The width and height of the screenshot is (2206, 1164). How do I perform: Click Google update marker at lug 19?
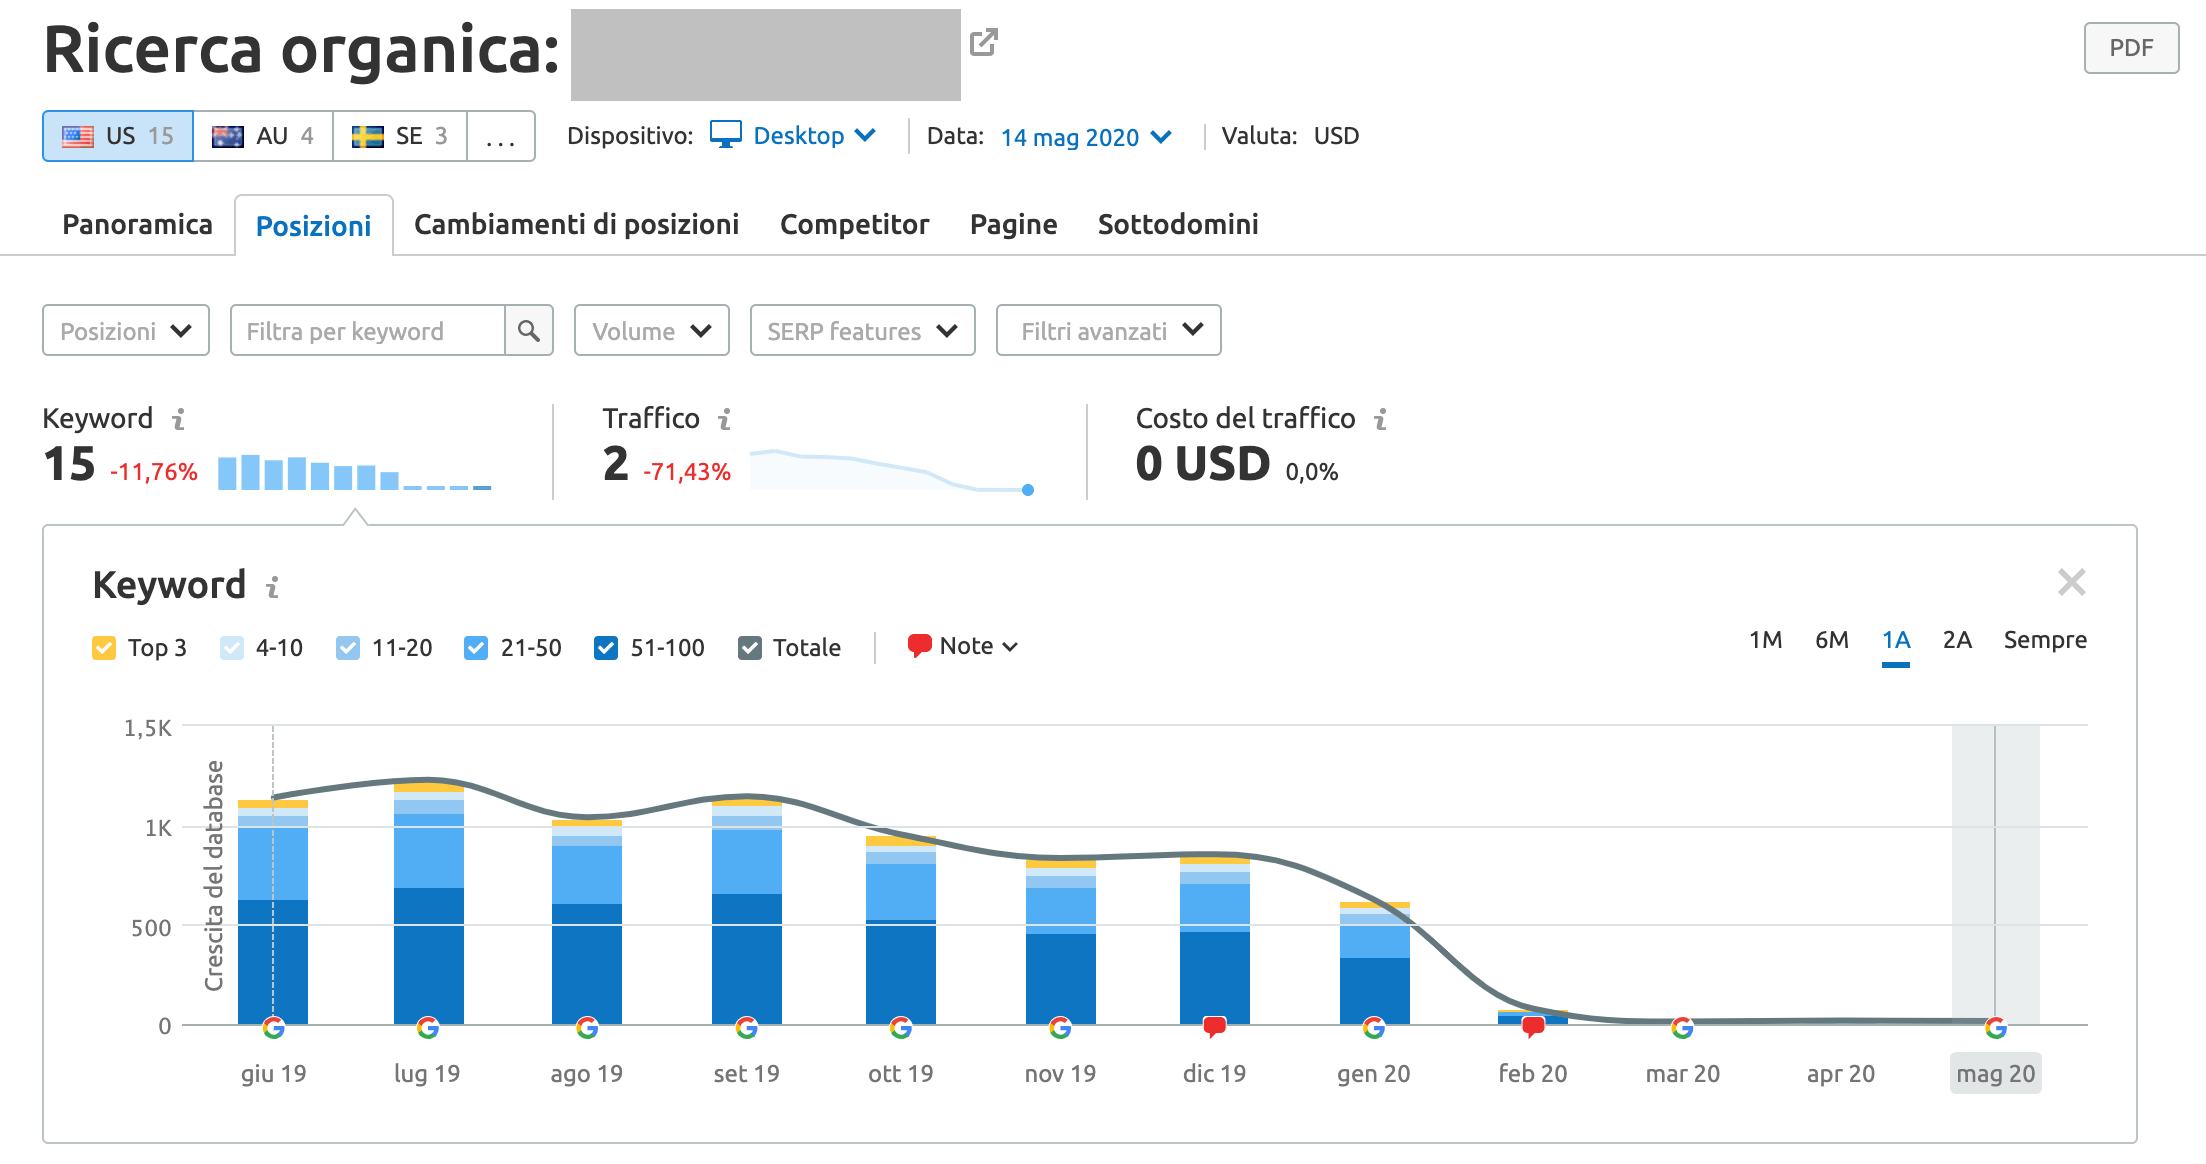(x=428, y=1027)
